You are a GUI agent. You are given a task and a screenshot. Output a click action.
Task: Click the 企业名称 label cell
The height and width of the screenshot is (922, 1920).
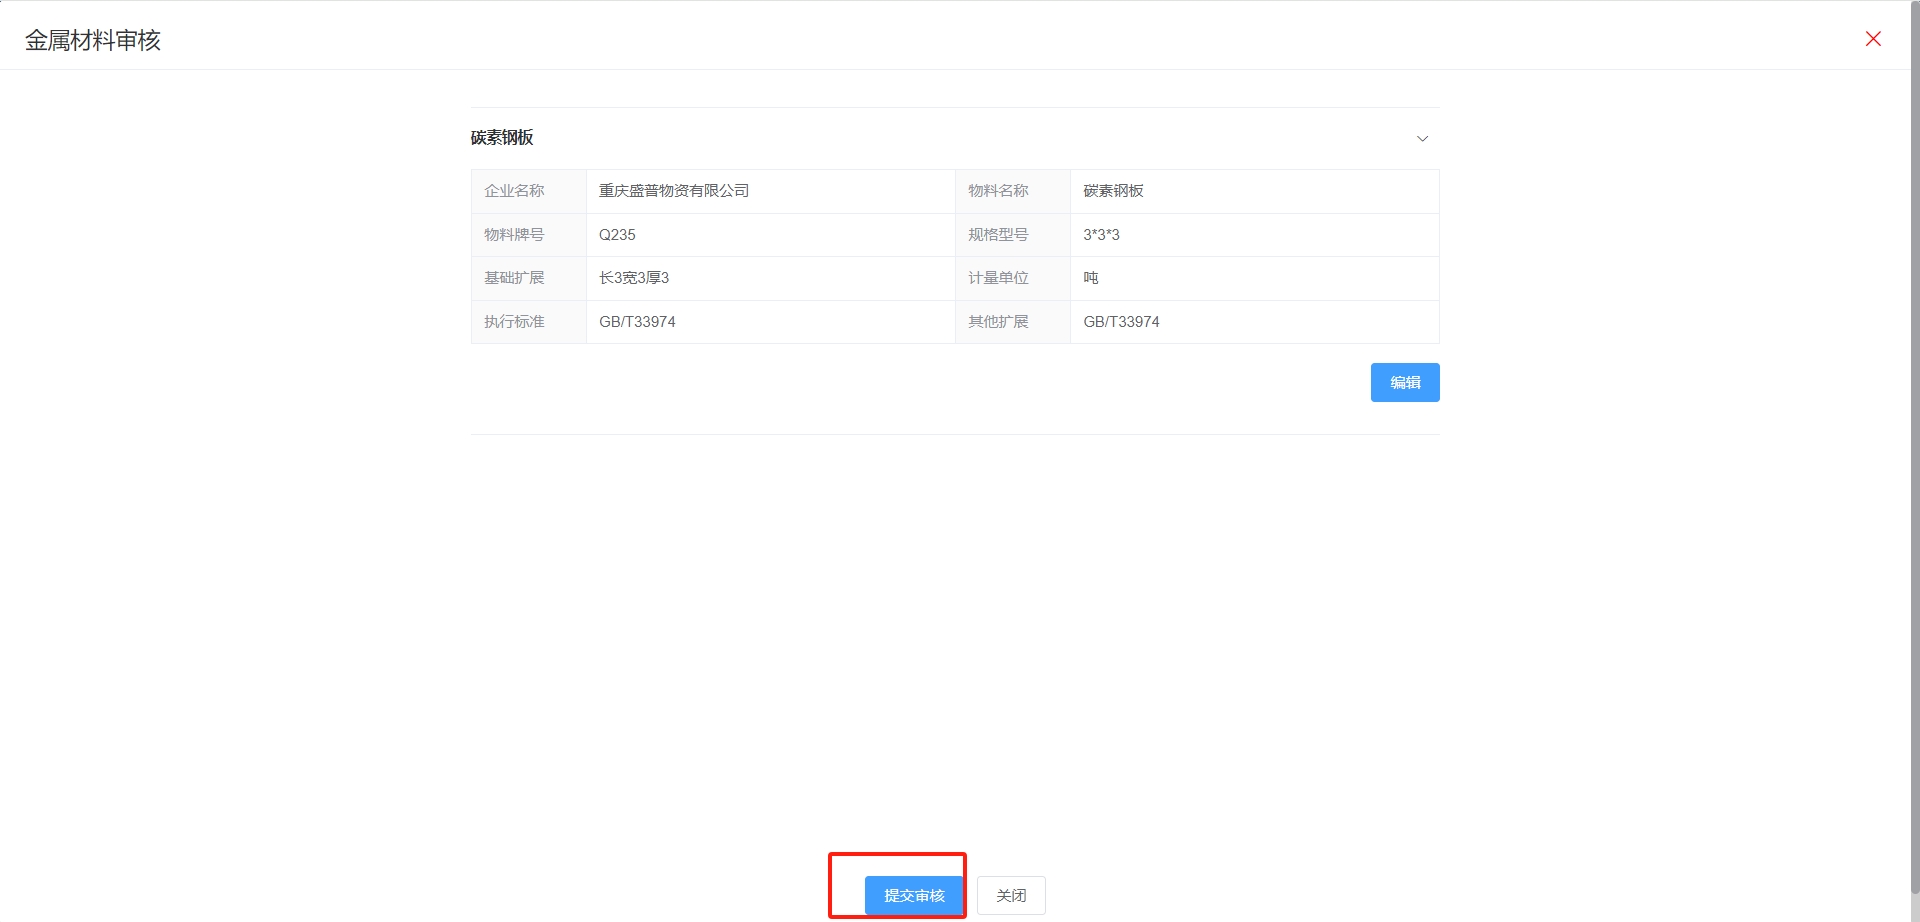(514, 191)
